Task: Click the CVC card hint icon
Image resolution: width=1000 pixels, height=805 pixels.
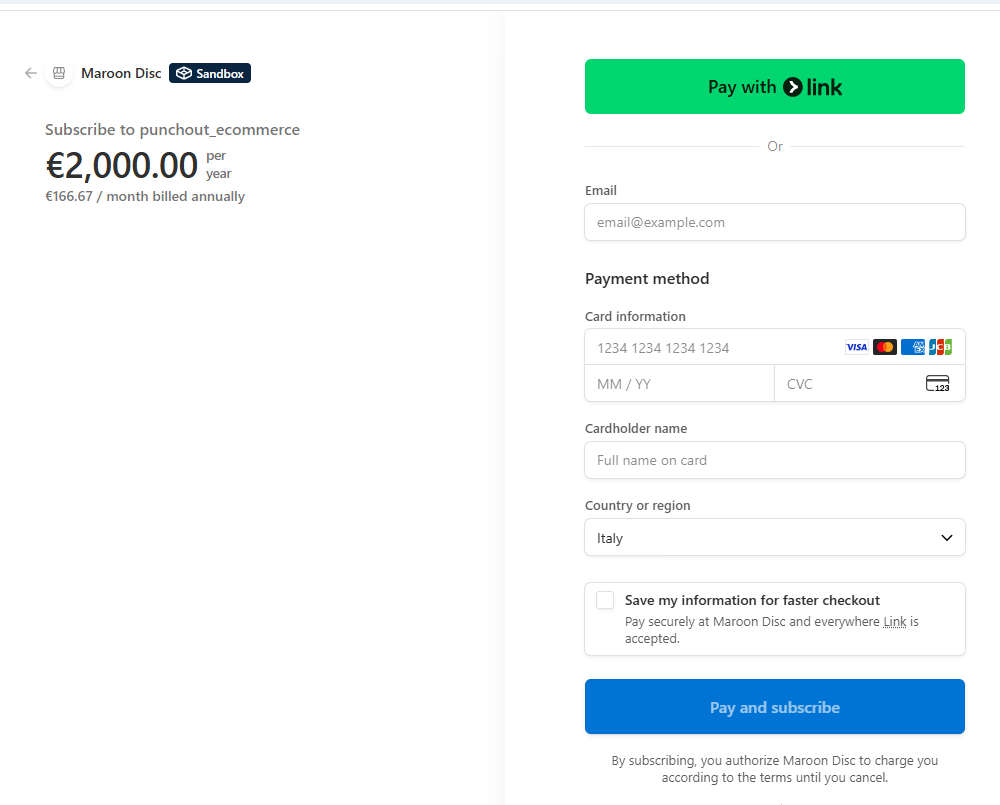Action: 937,384
